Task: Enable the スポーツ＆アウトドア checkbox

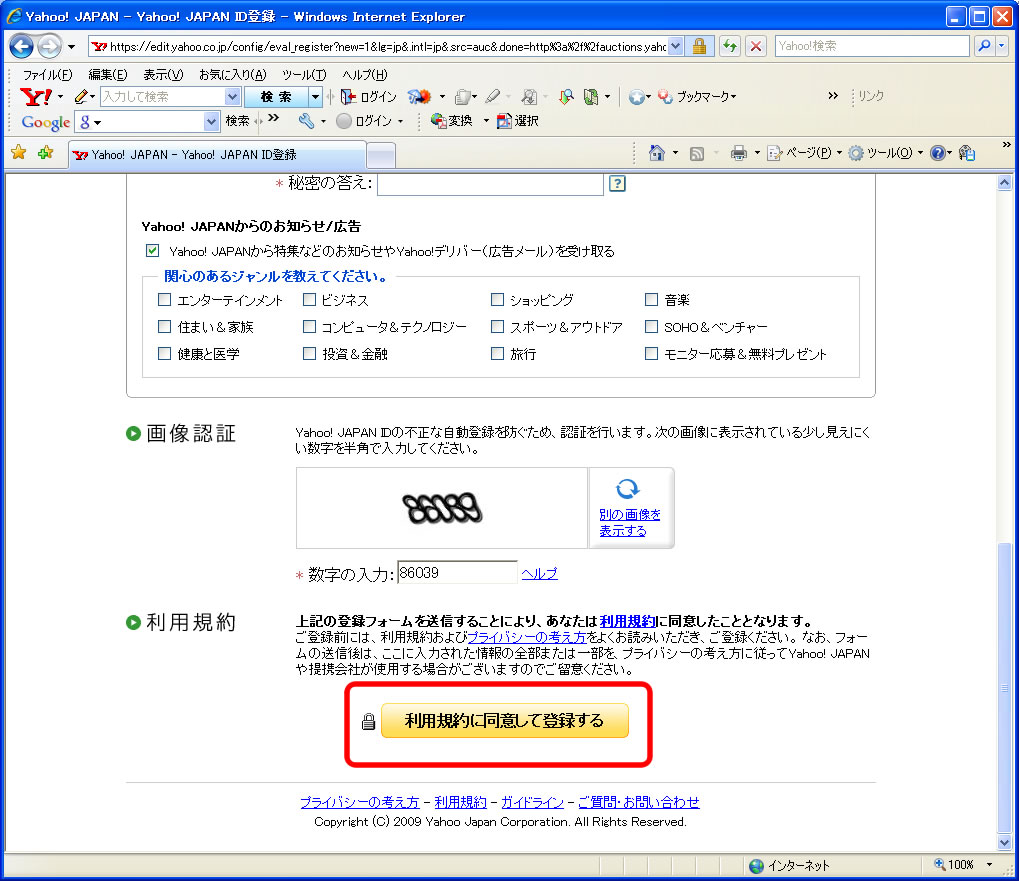Action: 497,326
